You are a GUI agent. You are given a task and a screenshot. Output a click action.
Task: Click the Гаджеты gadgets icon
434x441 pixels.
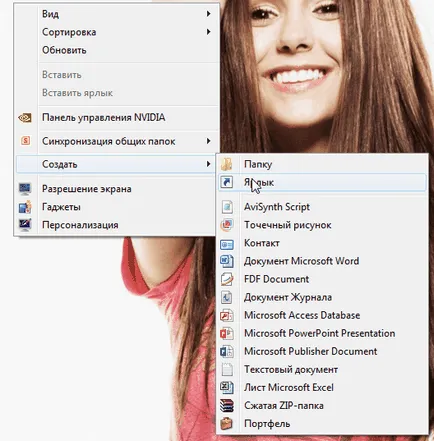(x=25, y=207)
